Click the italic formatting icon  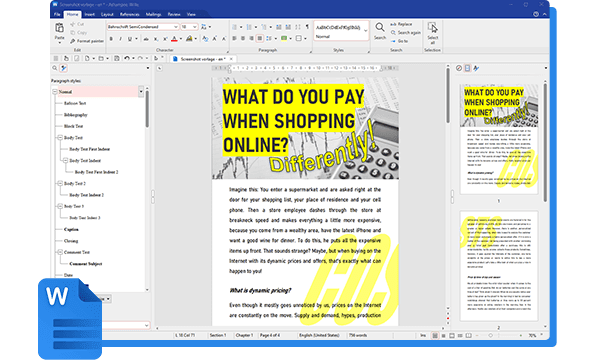pyautogui.click(x=120, y=39)
